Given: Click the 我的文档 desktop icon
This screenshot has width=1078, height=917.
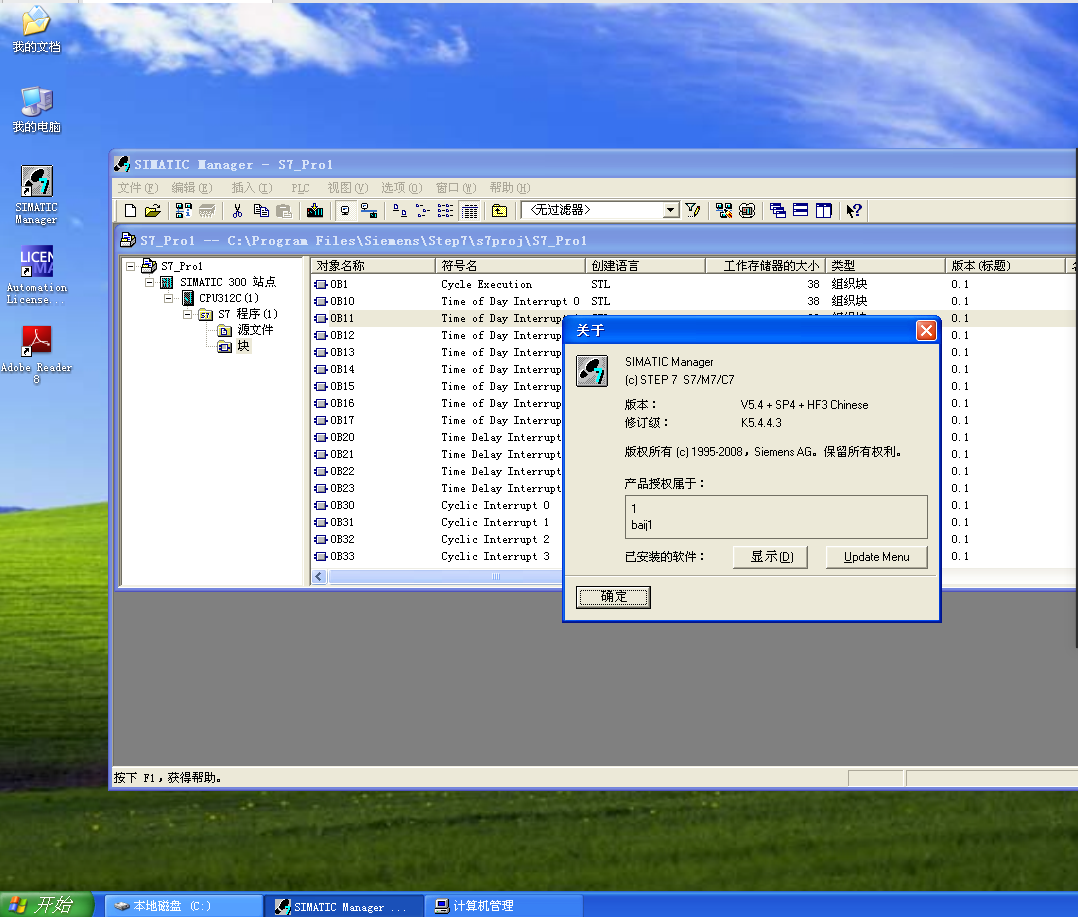Looking at the screenshot, I should point(36,30).
